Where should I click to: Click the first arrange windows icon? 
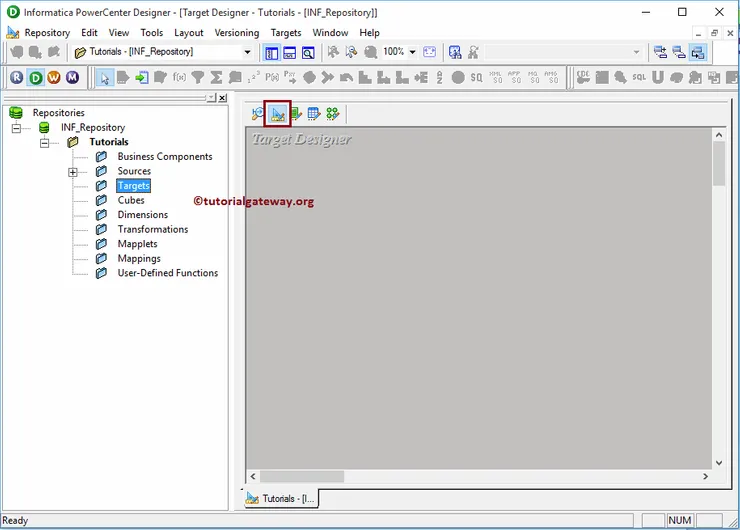click(660, 52)
